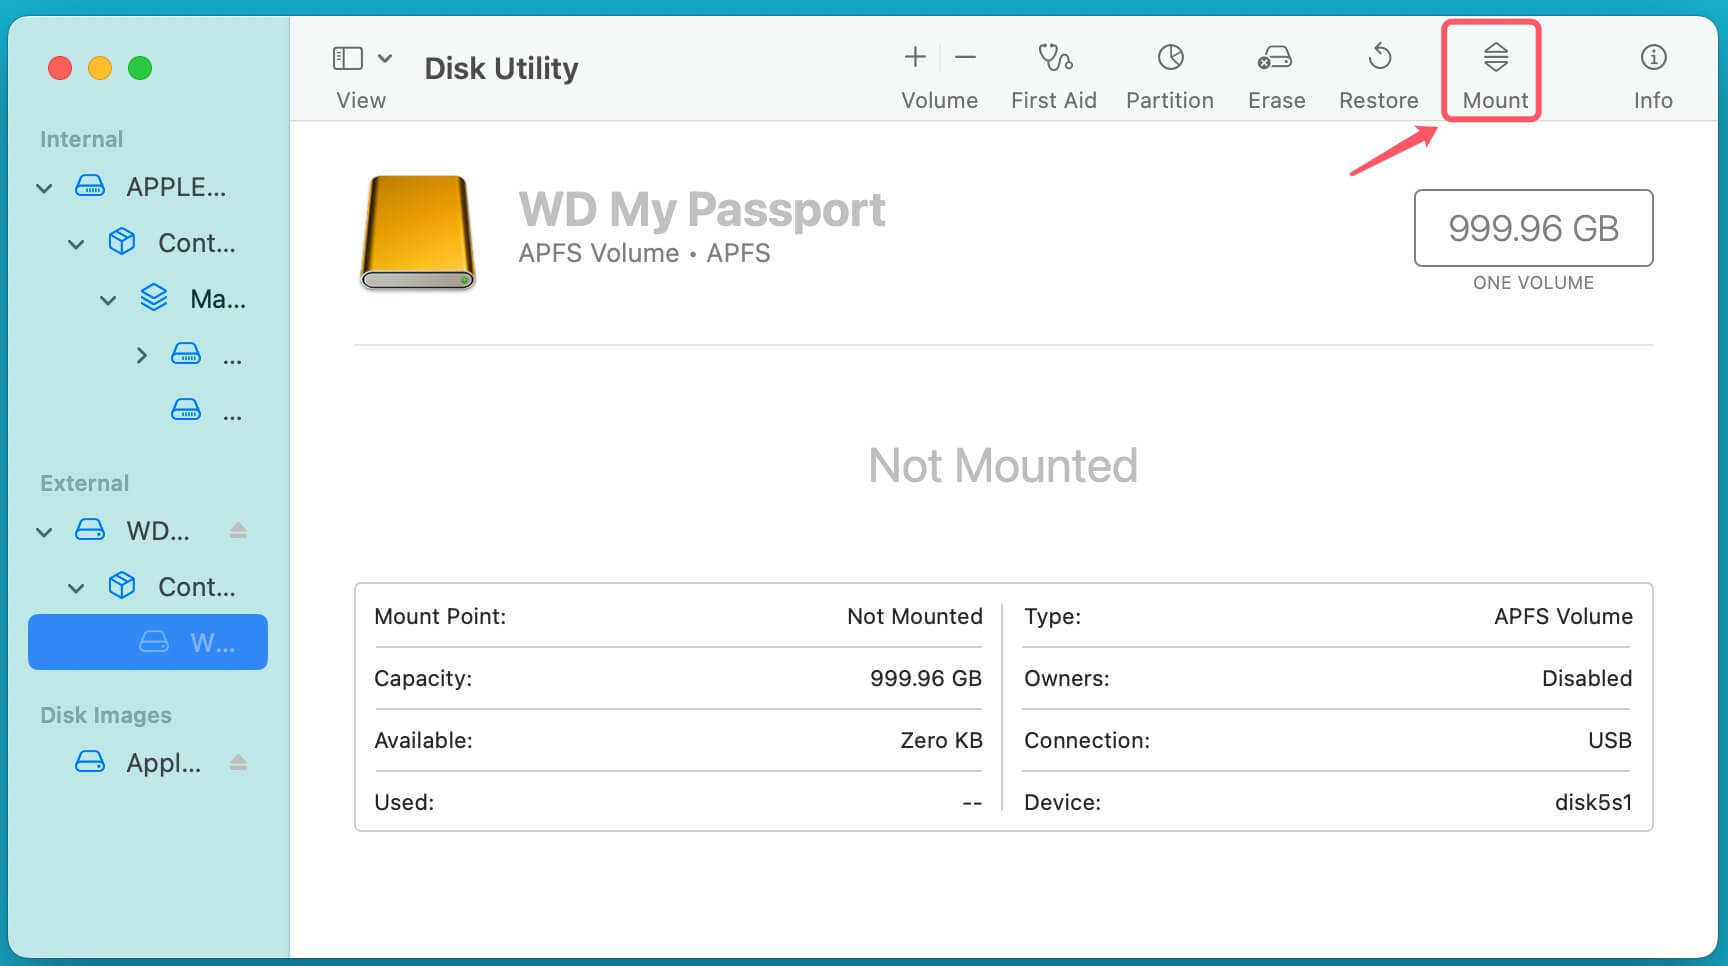Collapse the APPLE internal disk tree
The width and height of the screenshot is (1728, 966).
(x=43, y=187)
